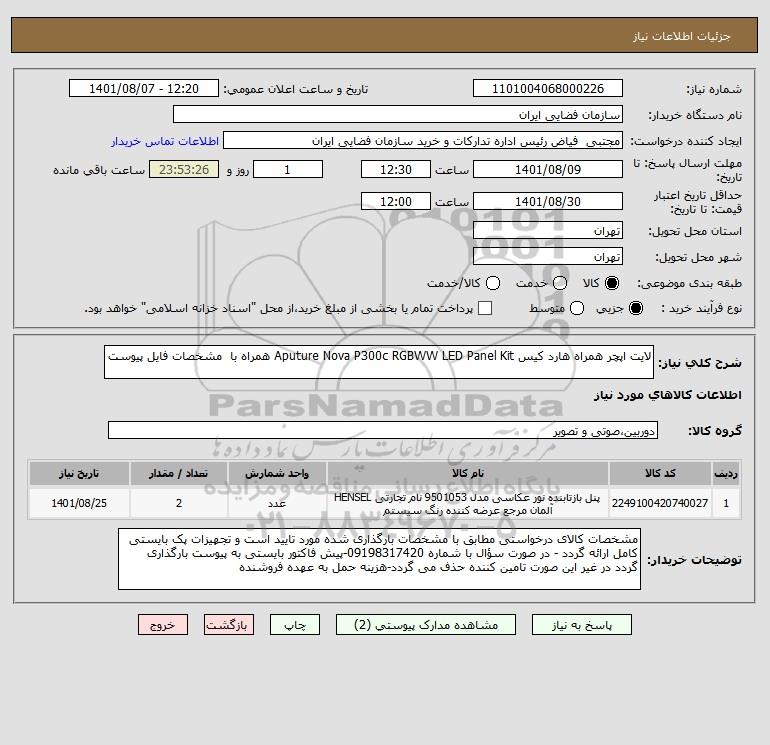Select the جزیی purchase type radio
The width and height of the screenshot is (770, 745).
tap(635, 308)
